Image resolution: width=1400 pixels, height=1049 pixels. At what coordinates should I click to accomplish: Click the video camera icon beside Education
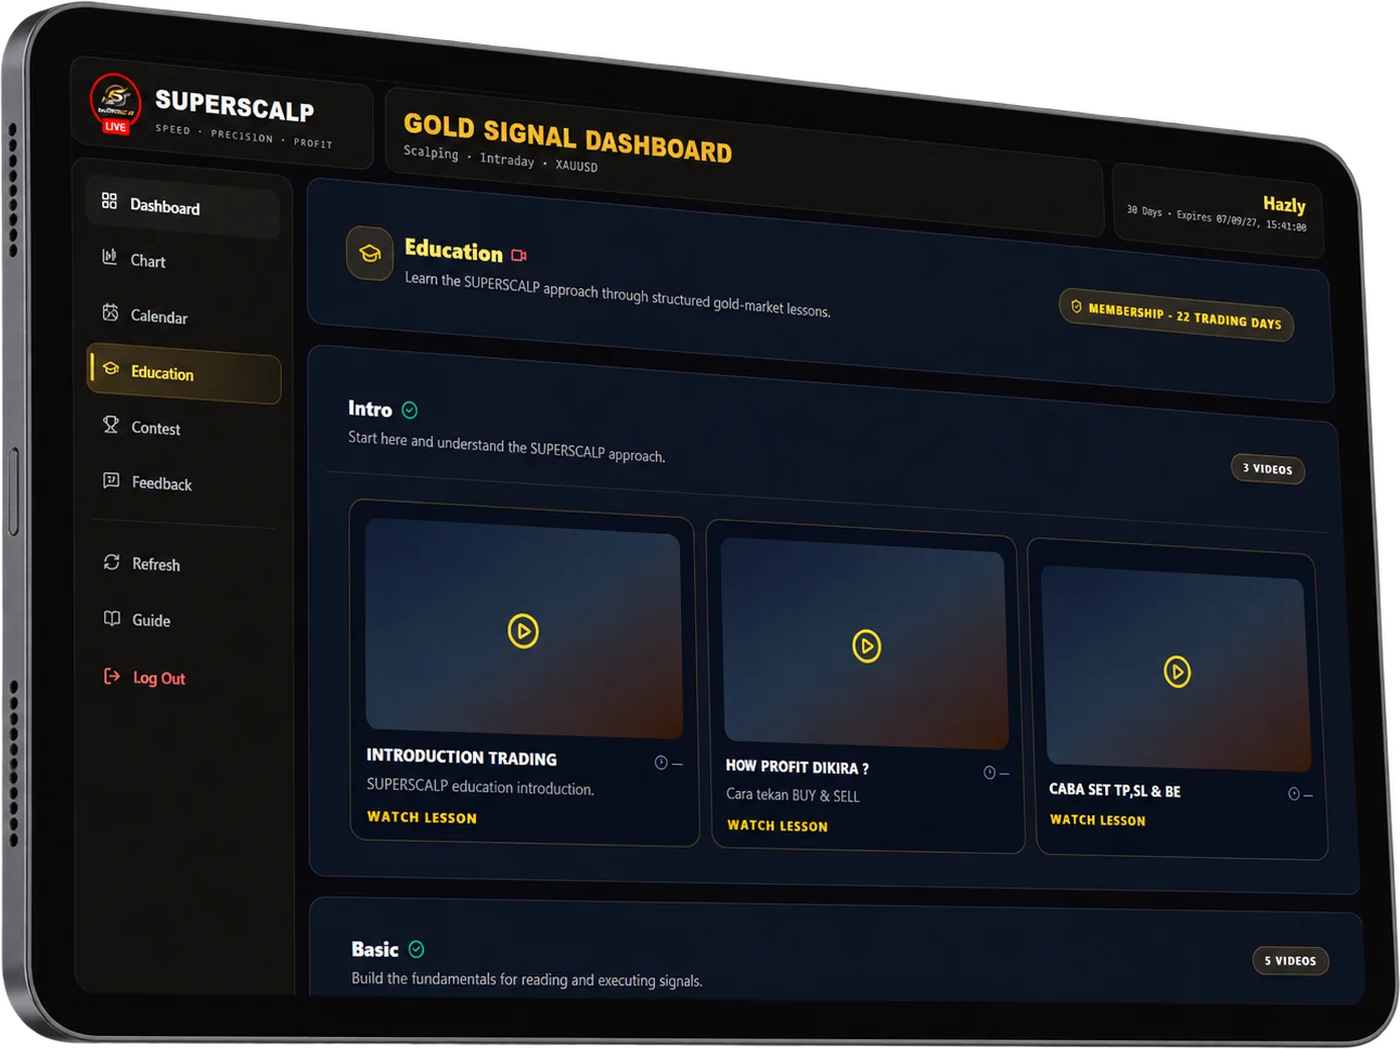pos(519,255)
